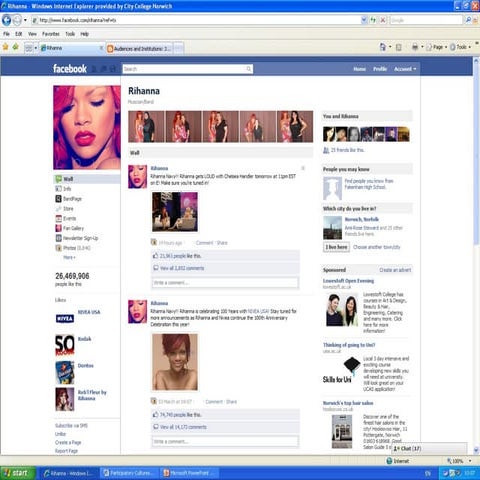
Task: Click the Rihanna profile picture
Action: coord(87,127)
